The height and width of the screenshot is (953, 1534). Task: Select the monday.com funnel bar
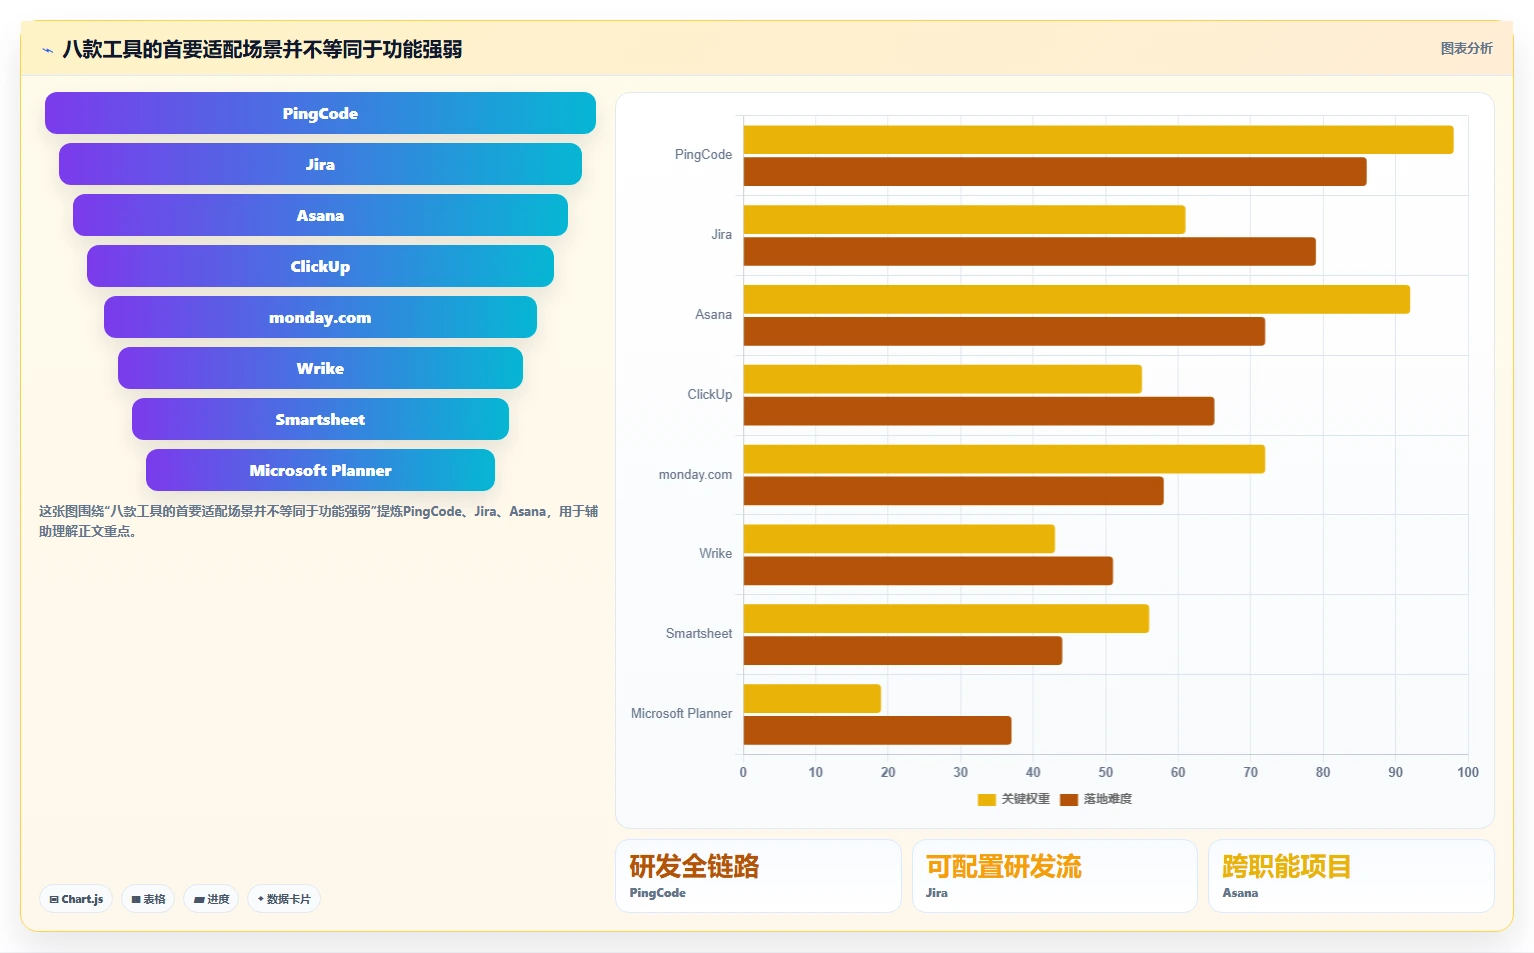point(320,317)
